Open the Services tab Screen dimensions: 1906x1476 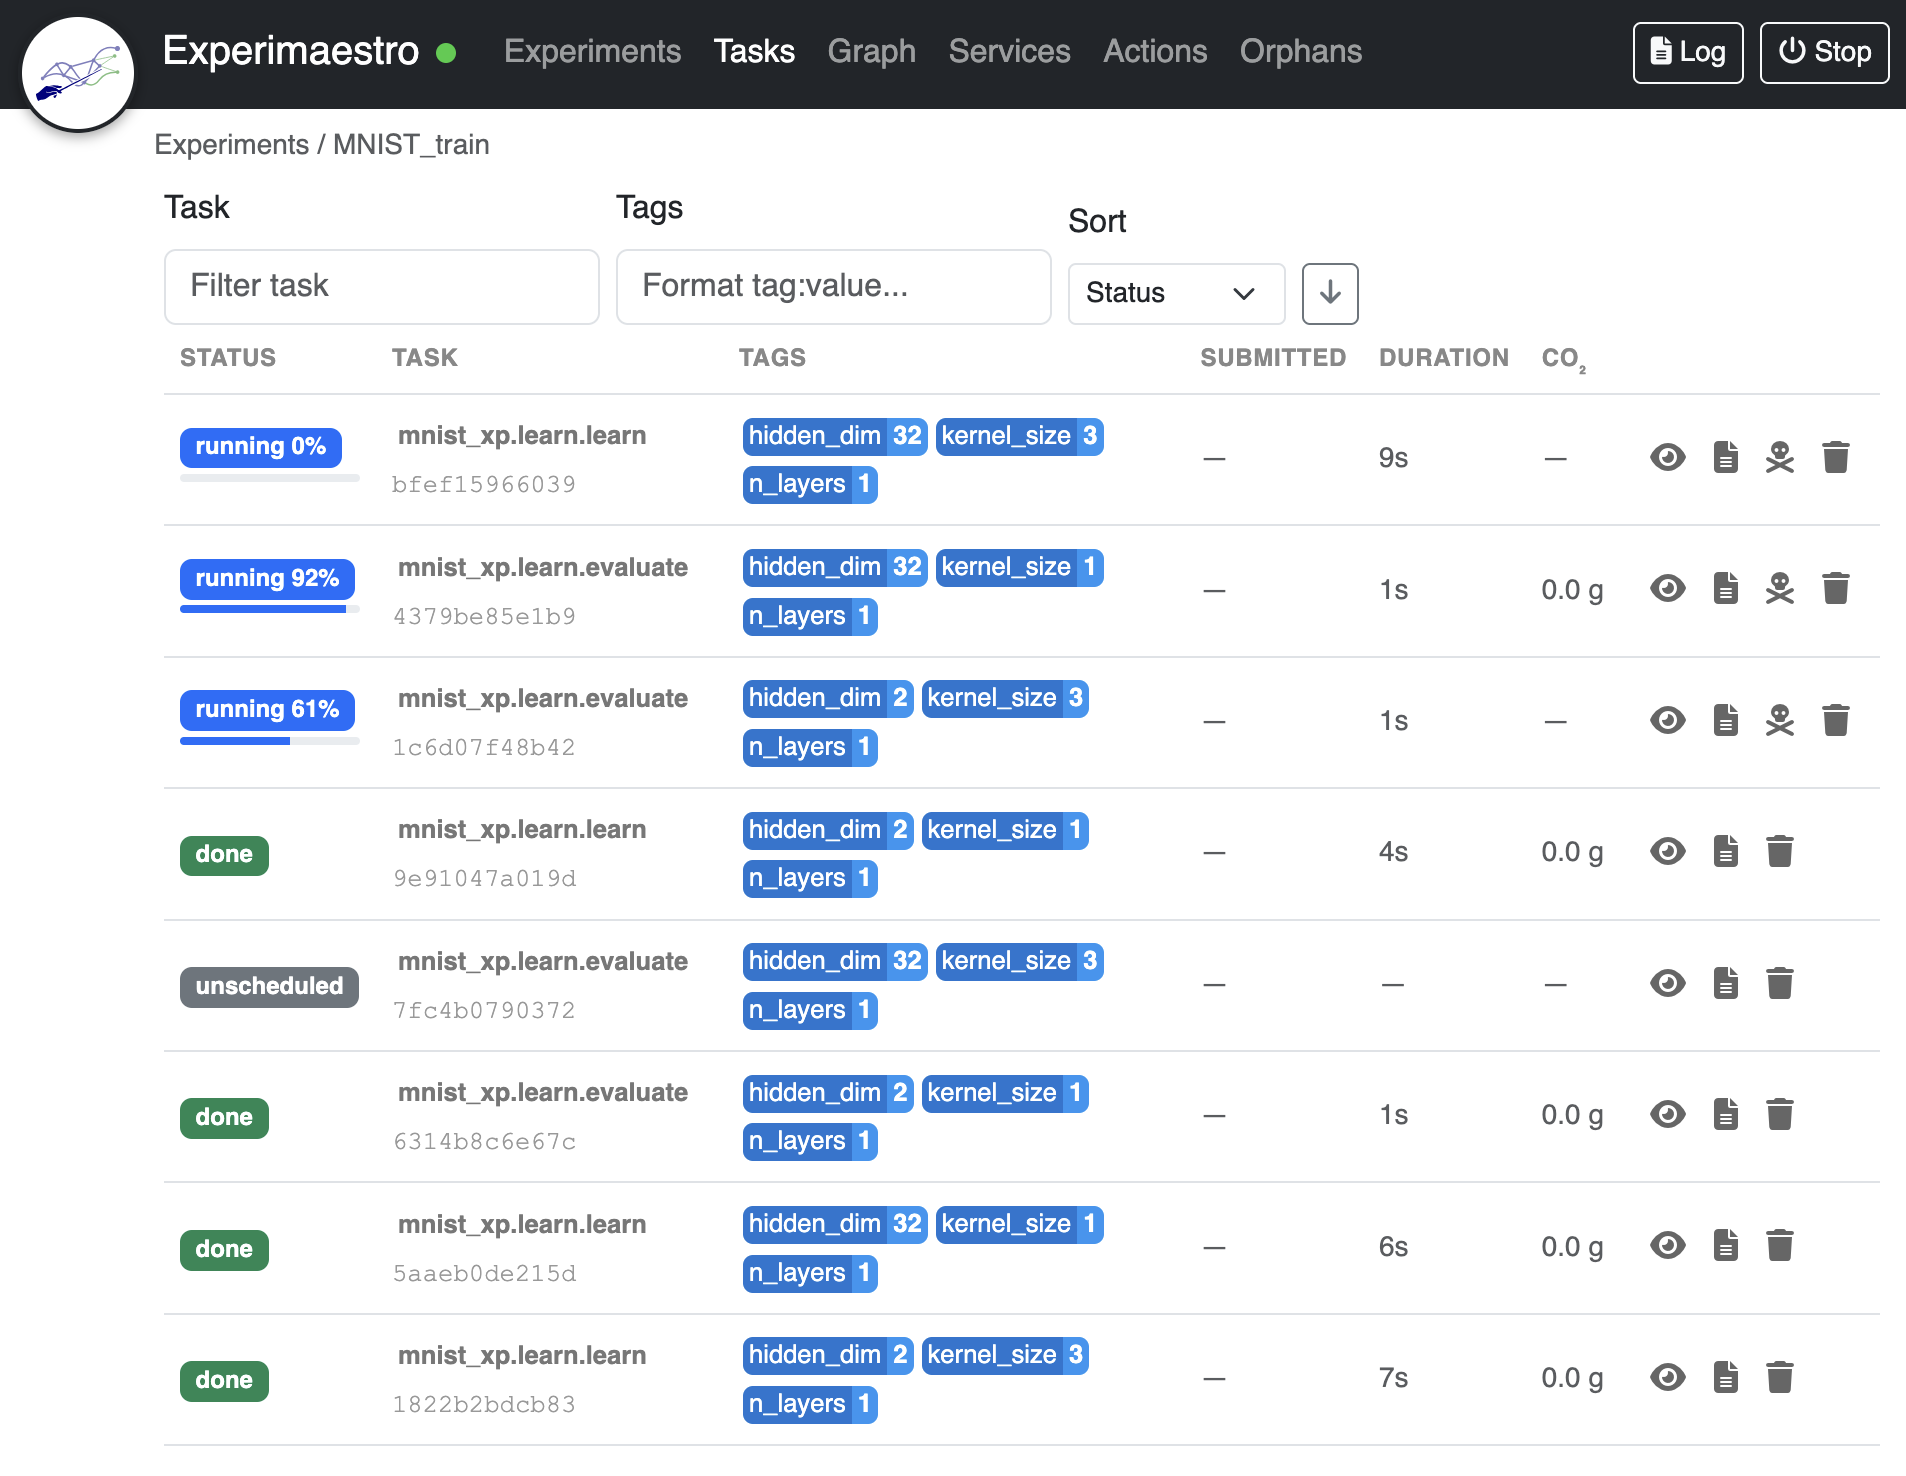[x=1009, y=52]
